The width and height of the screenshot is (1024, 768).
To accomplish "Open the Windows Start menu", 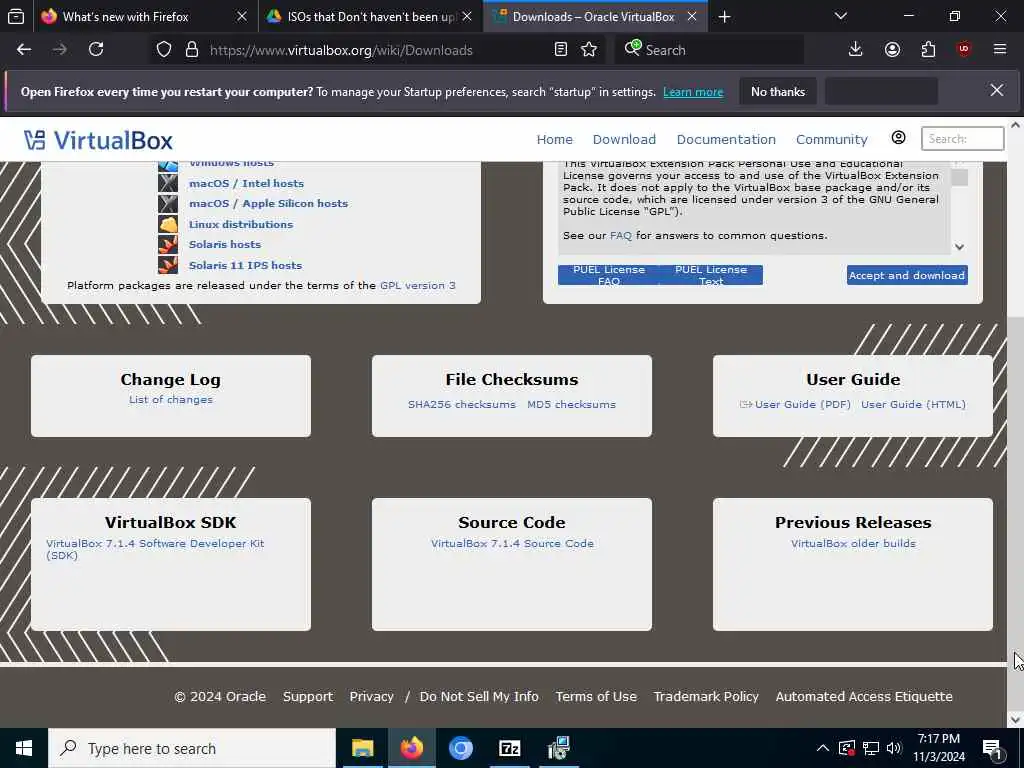I will click(x=24, y=748).
